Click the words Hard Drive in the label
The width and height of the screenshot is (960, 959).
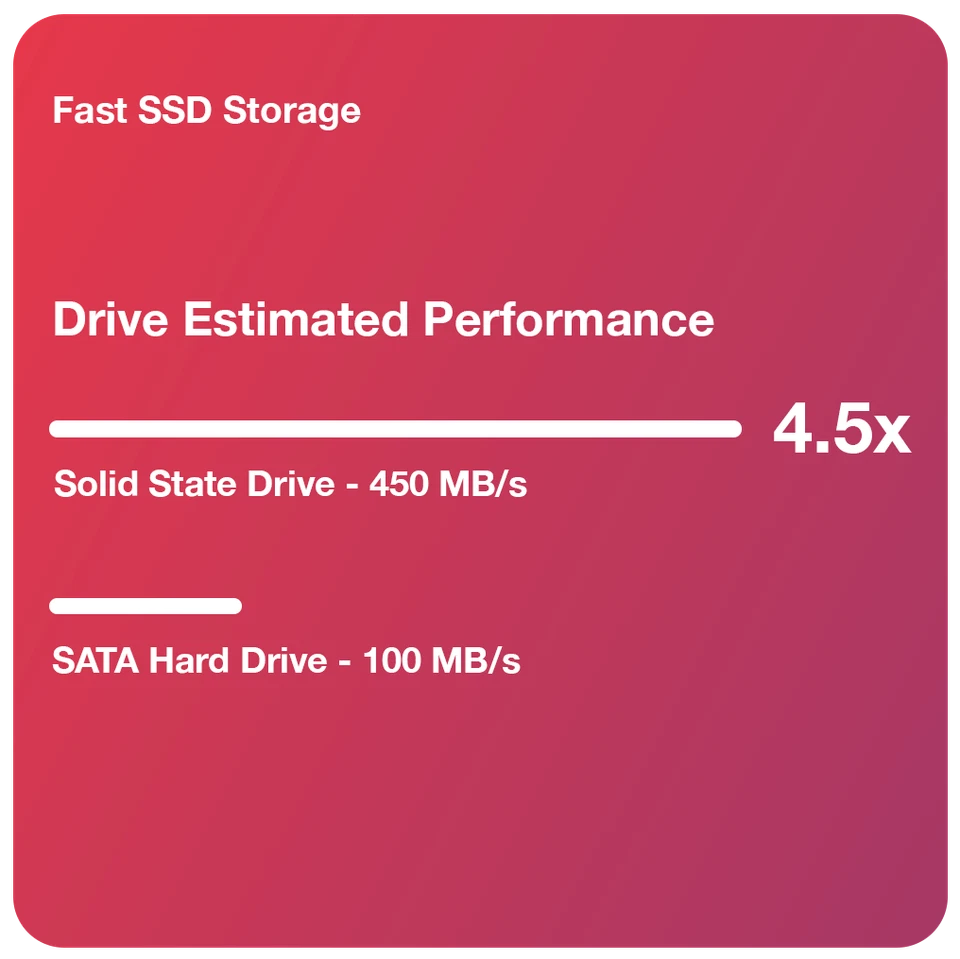pyautogui.click(x=238, y=661)
